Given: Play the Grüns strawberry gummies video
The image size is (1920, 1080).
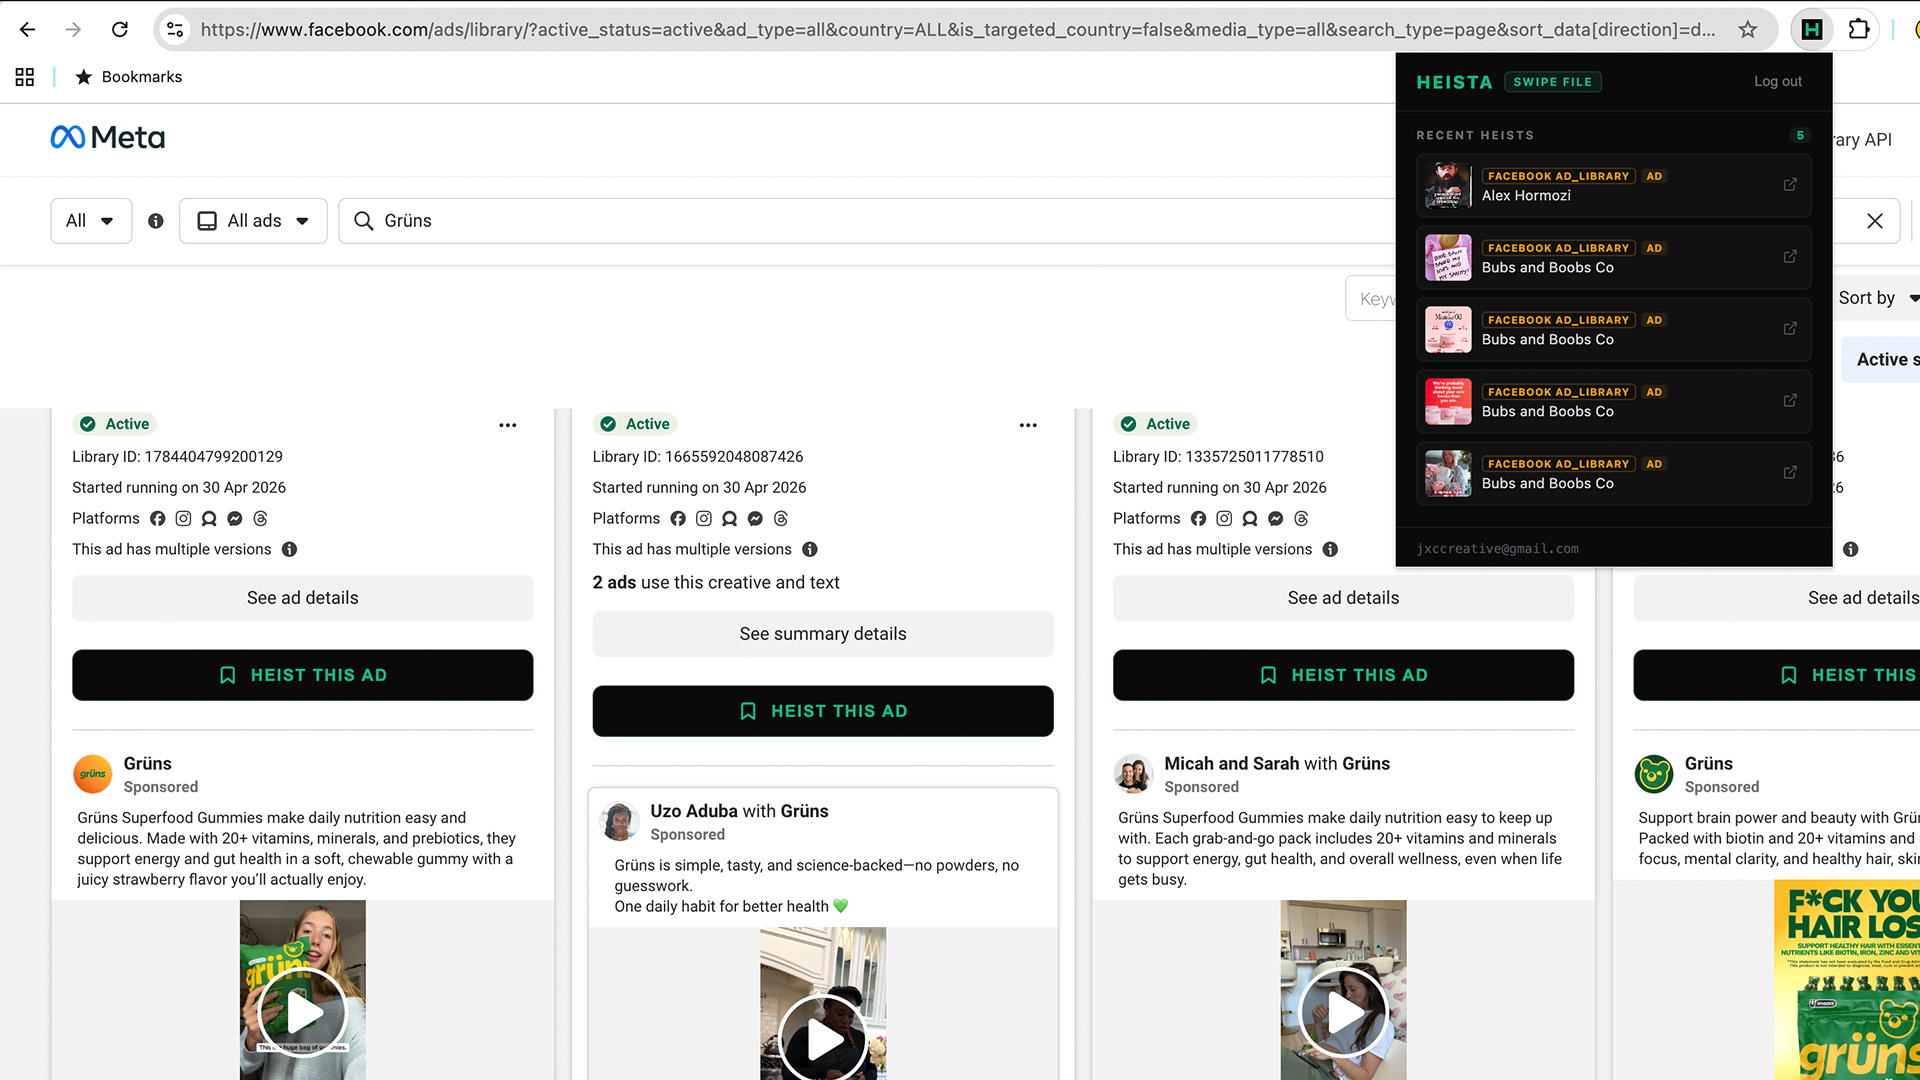Looking at the screenshot, I should [302, 1012].
